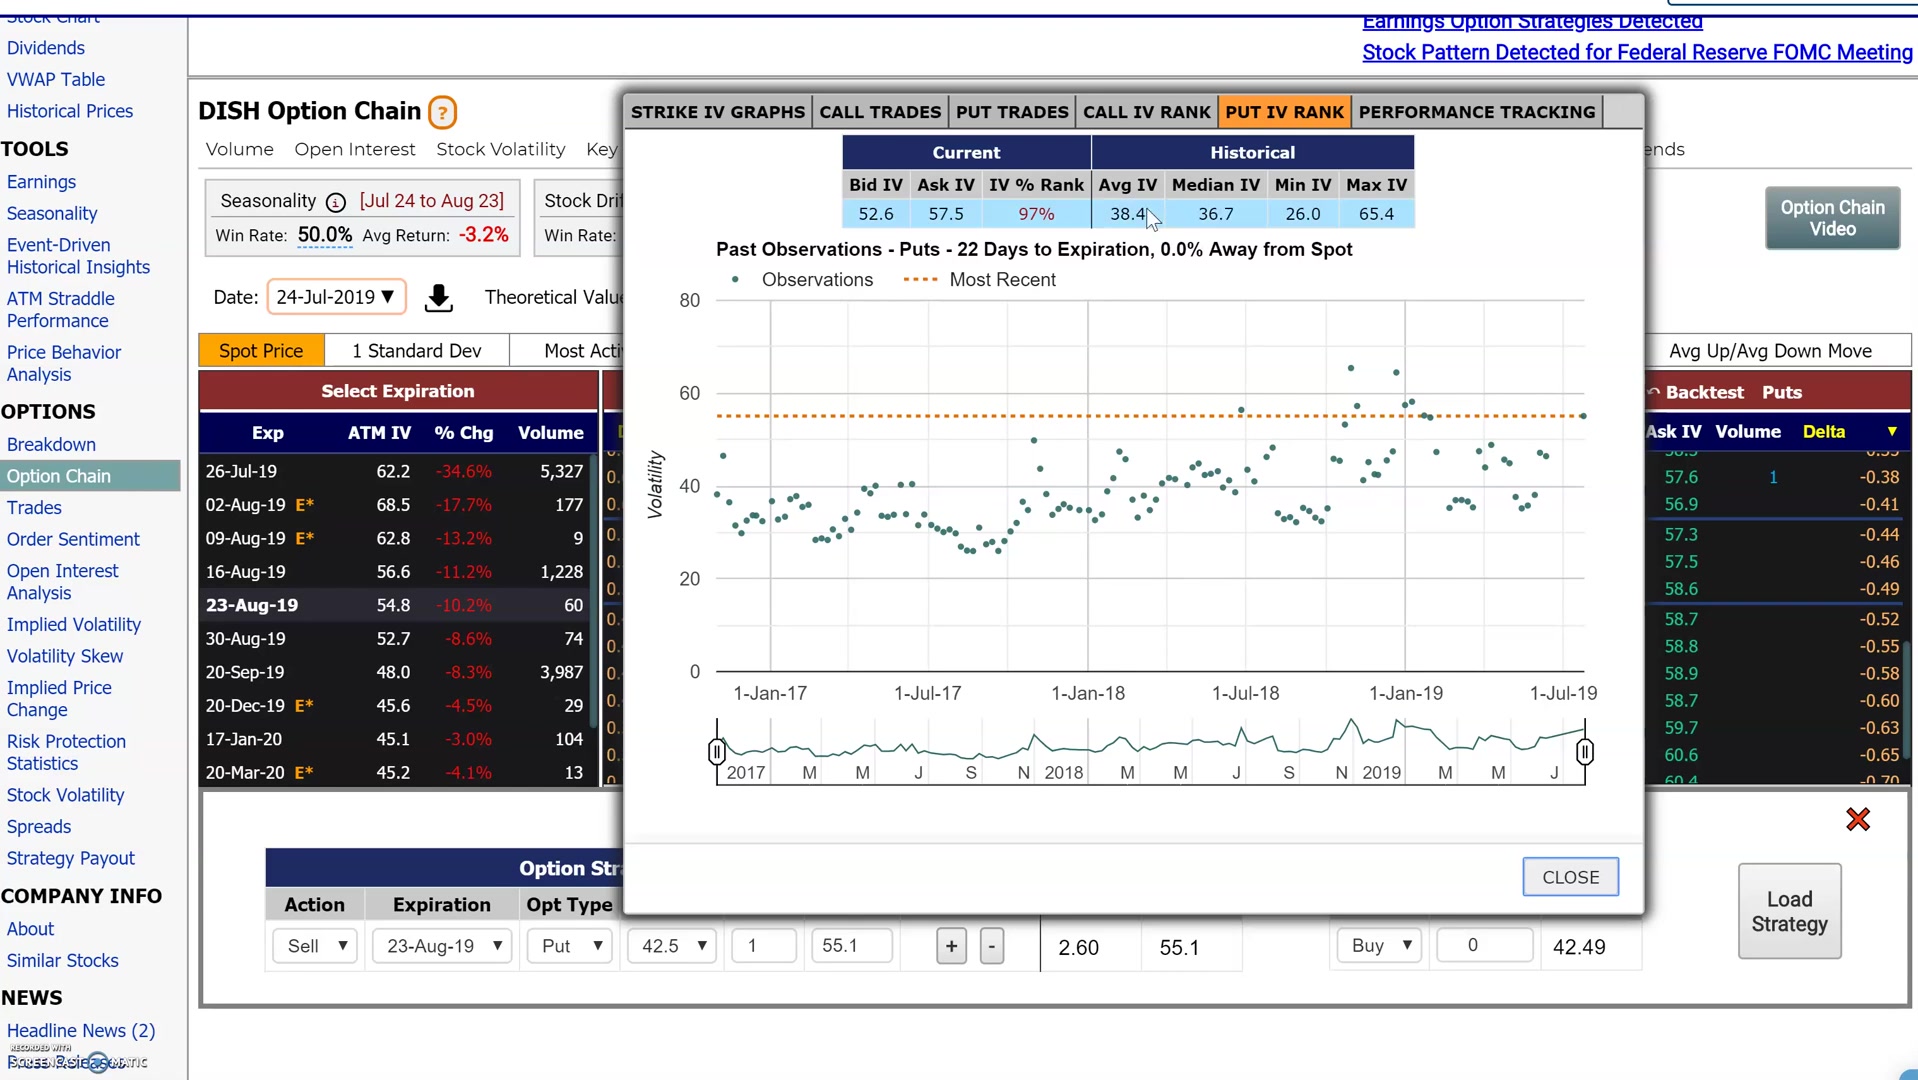Open Stock Volatility sidebar link
The height and width of the screenshot is (1080, 1918).
click(66, 796)
